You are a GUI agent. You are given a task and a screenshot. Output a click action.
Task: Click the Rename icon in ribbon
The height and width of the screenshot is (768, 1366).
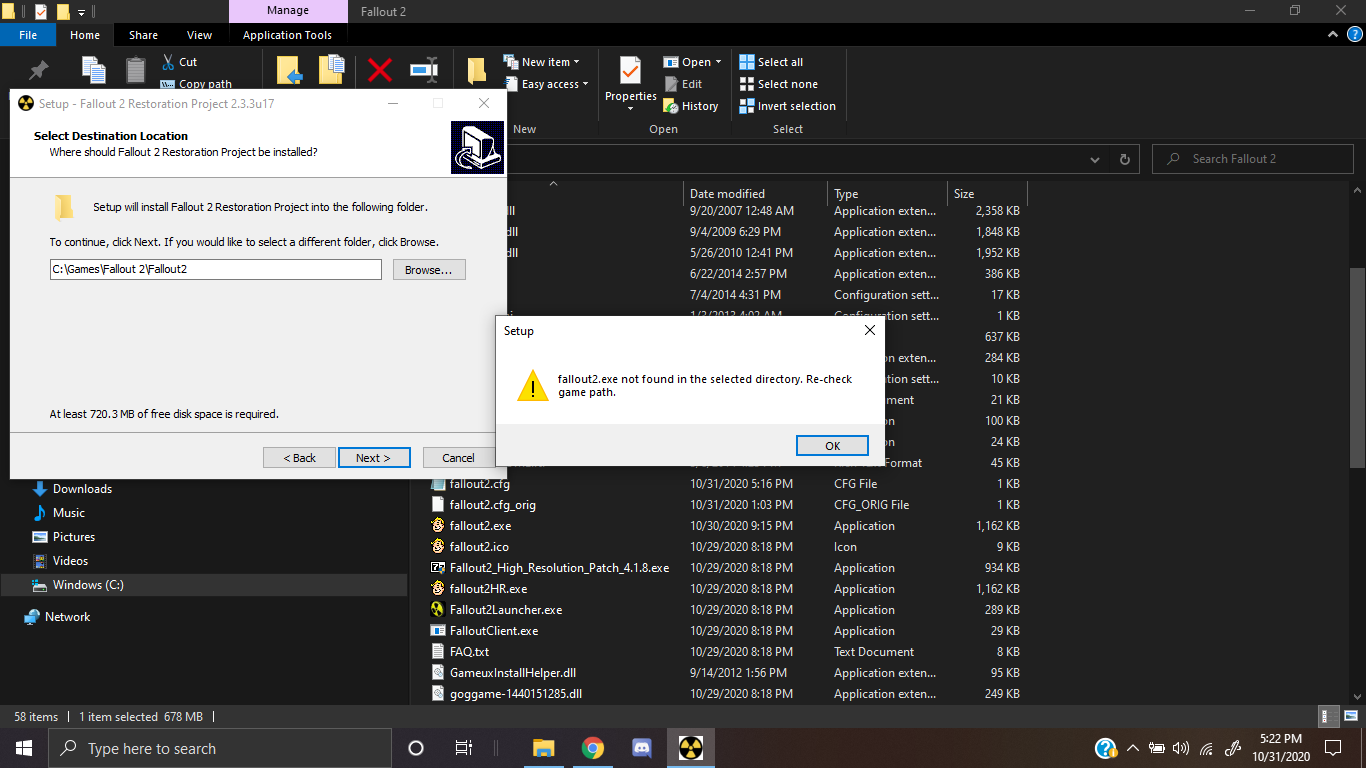[424, 70]
